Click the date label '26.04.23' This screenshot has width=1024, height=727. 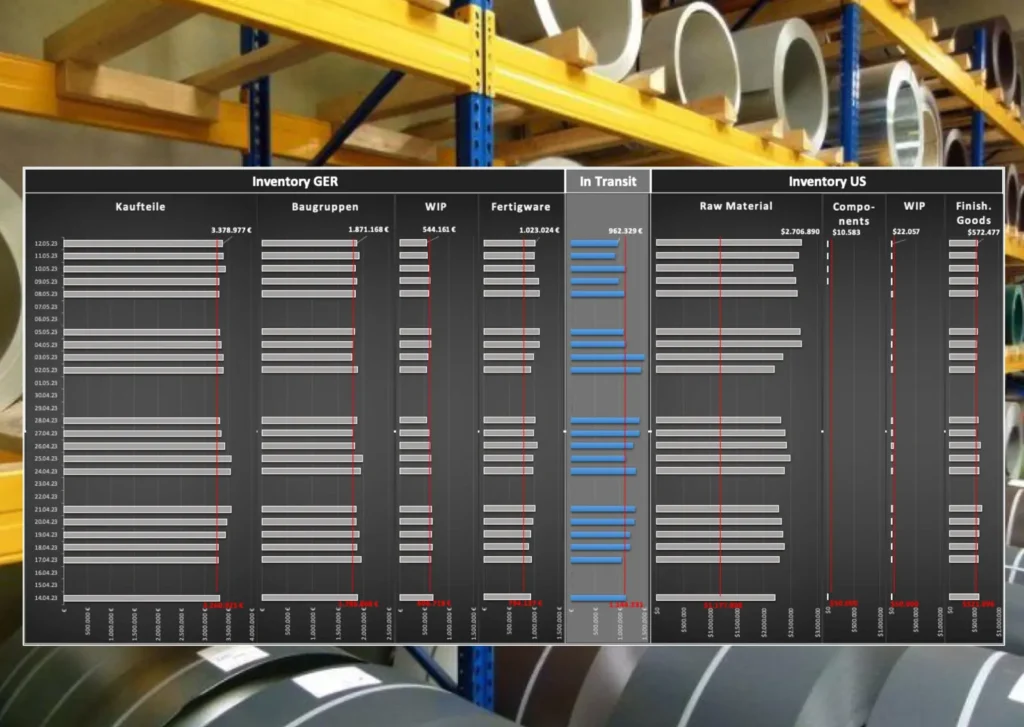pyautogui.click(x=46, y=446)
